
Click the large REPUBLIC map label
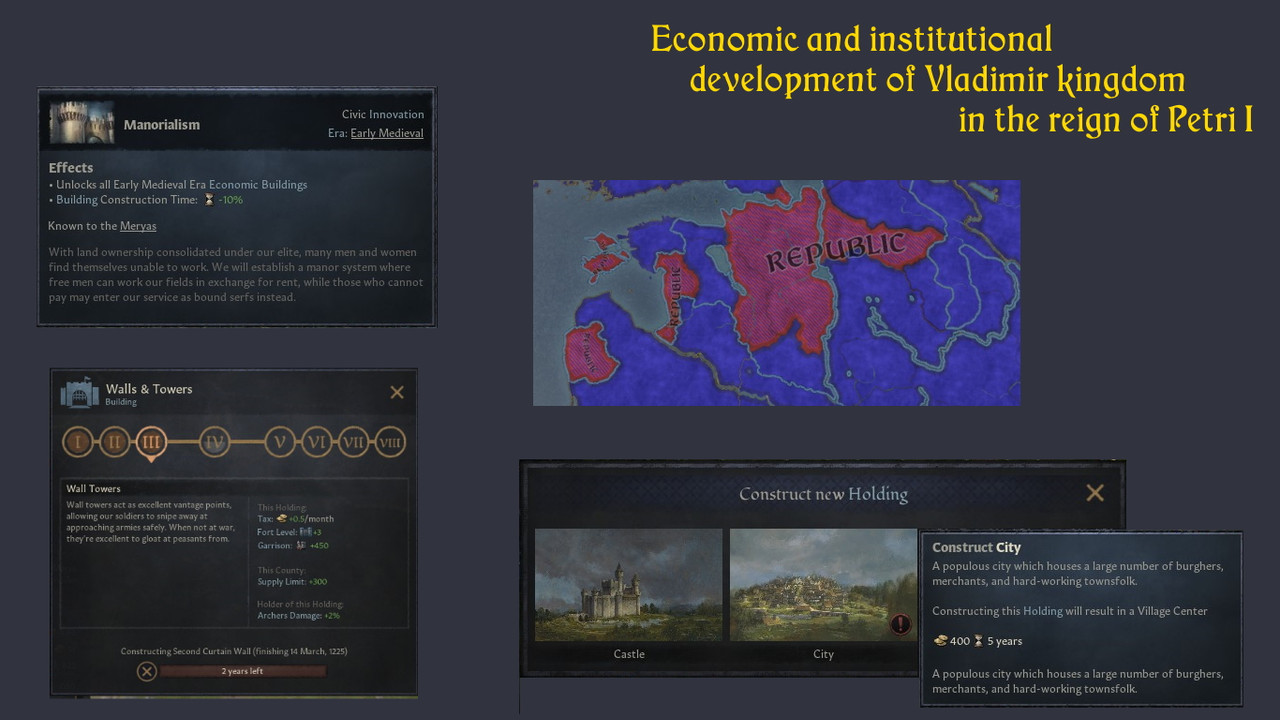(837, 250)
